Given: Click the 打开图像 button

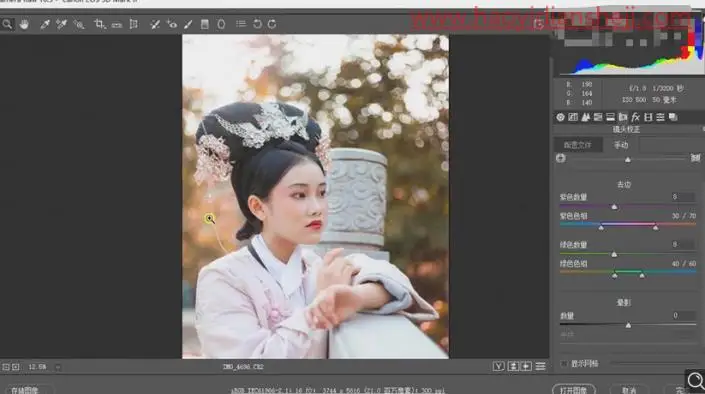Looking at the screenshot, I should tap(574, 390).
